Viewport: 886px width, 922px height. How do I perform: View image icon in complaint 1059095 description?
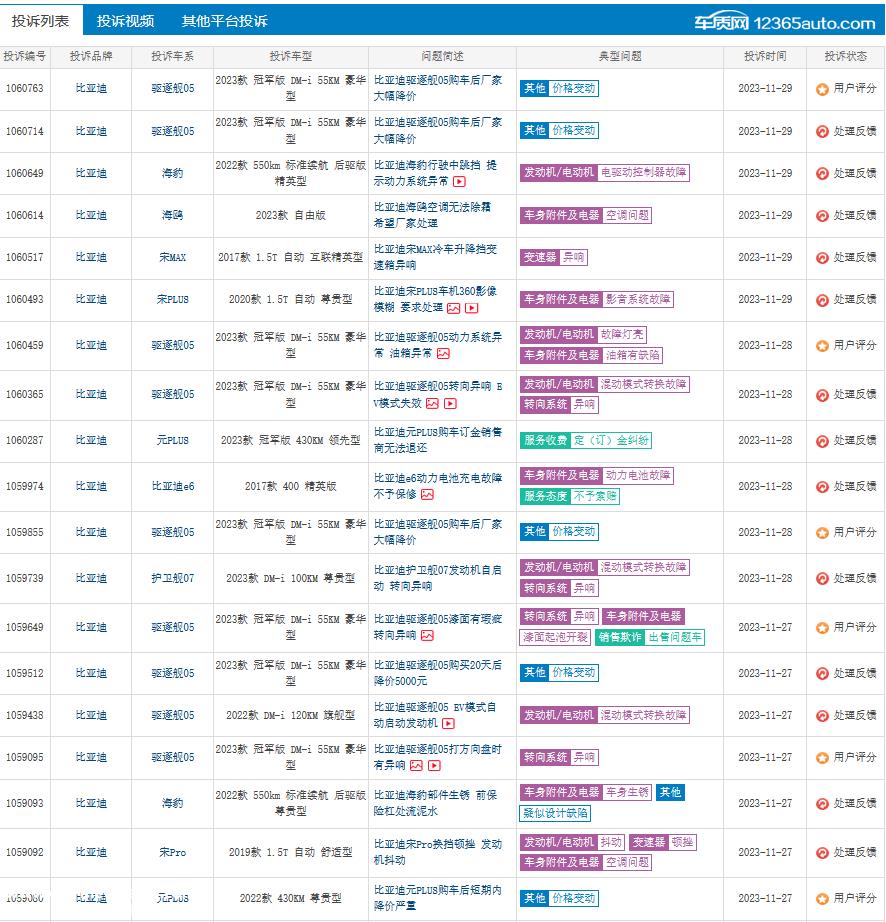click(416, 766)
